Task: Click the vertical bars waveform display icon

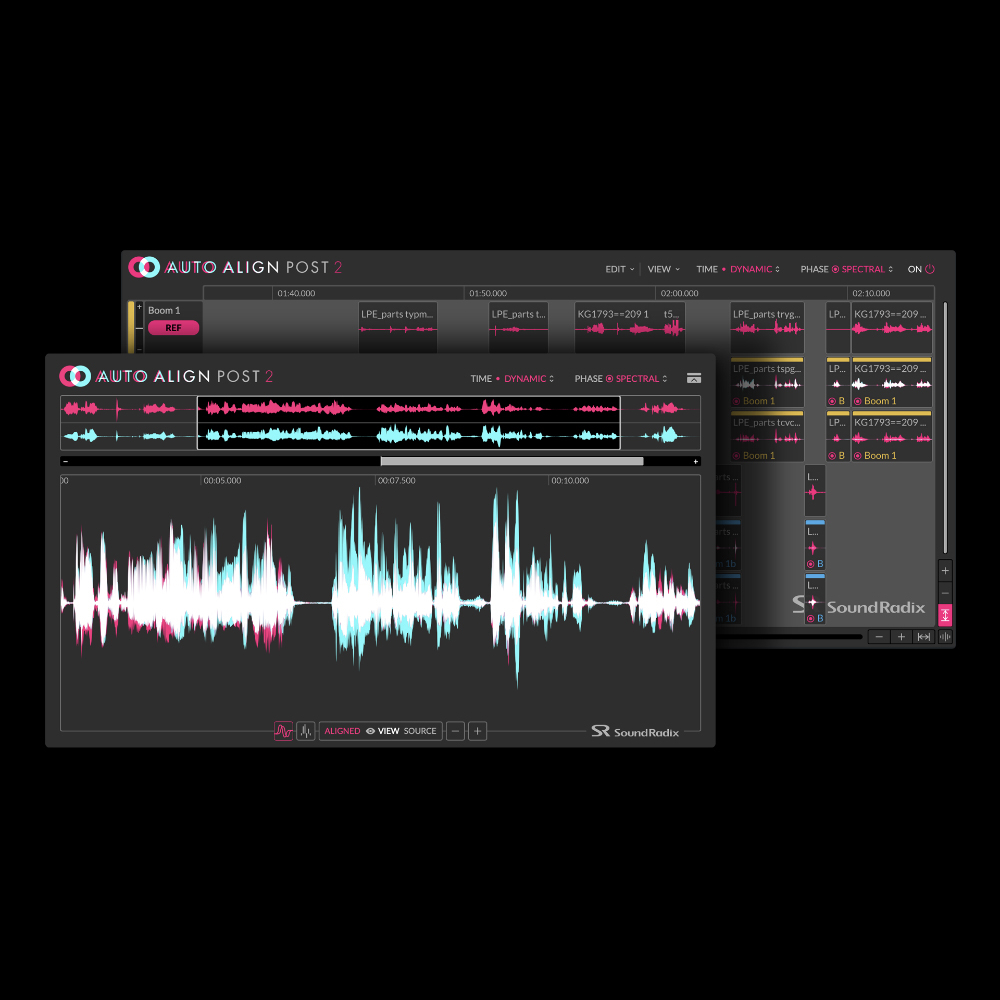Action: coord(306,731)
